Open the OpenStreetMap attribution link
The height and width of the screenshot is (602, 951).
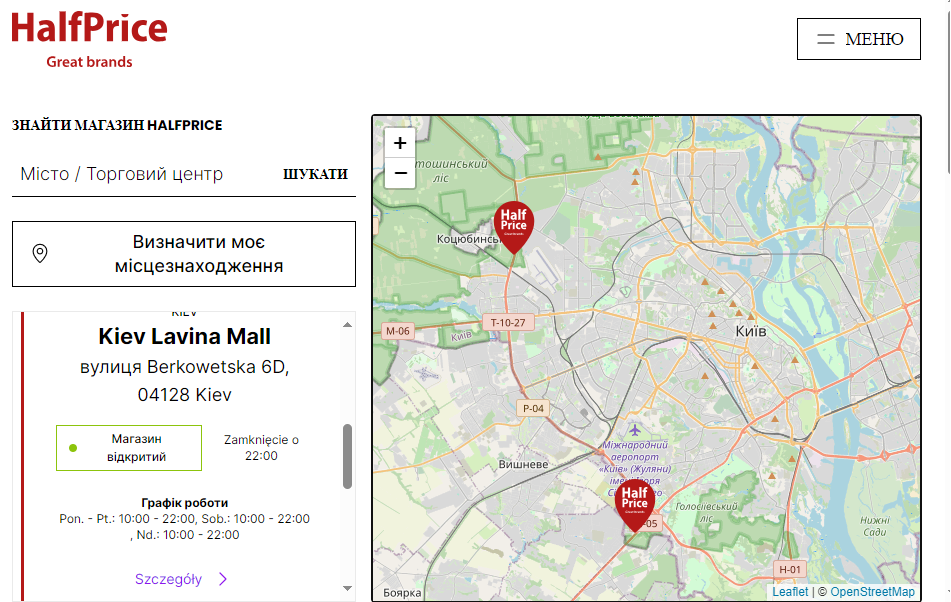872,592
